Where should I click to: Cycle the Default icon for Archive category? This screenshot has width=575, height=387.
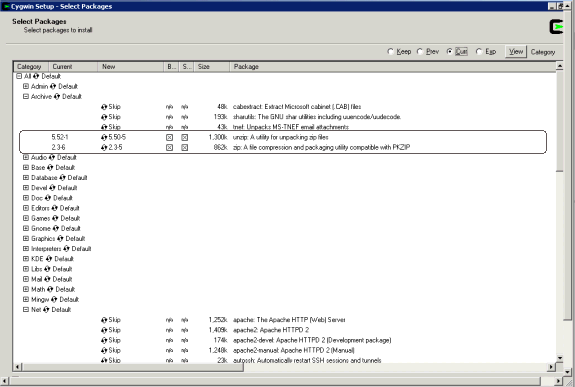[x=56, y=96]
